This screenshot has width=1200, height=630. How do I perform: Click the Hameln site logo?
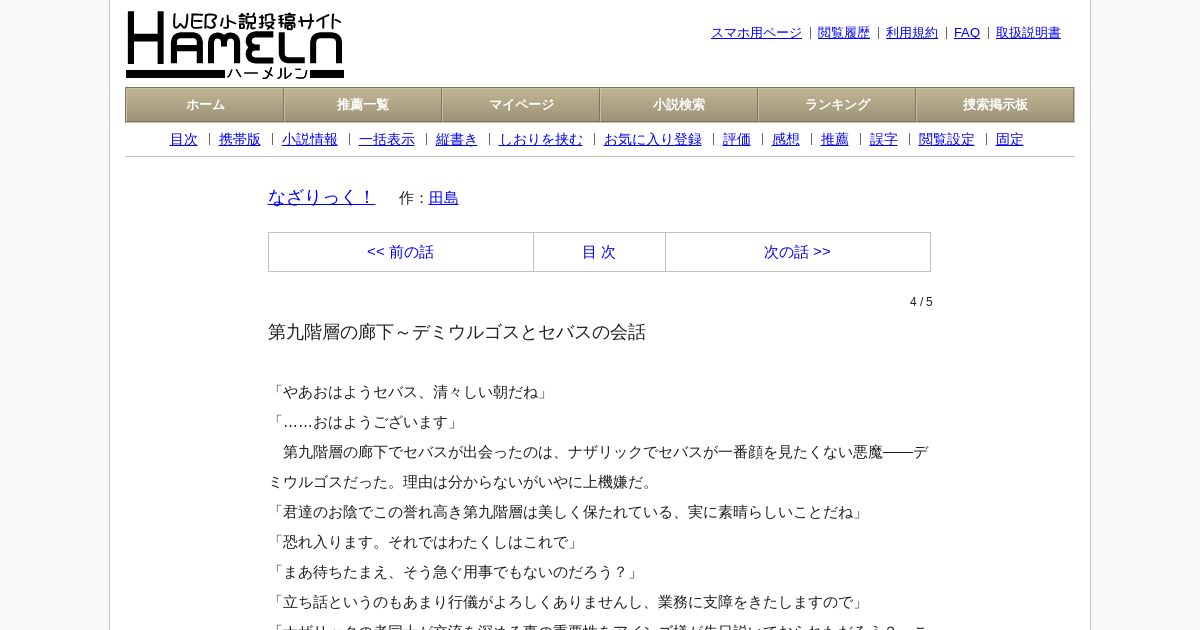(x=235, y=45)
